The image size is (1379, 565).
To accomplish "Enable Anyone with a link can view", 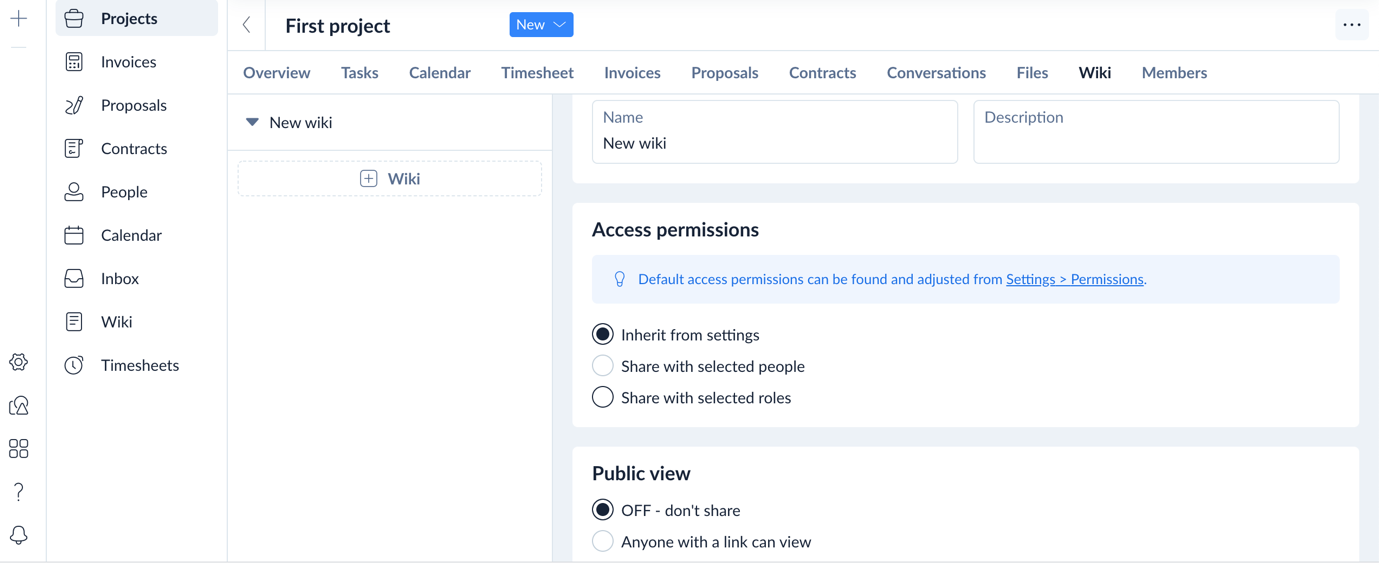I will tap(603, 542).
